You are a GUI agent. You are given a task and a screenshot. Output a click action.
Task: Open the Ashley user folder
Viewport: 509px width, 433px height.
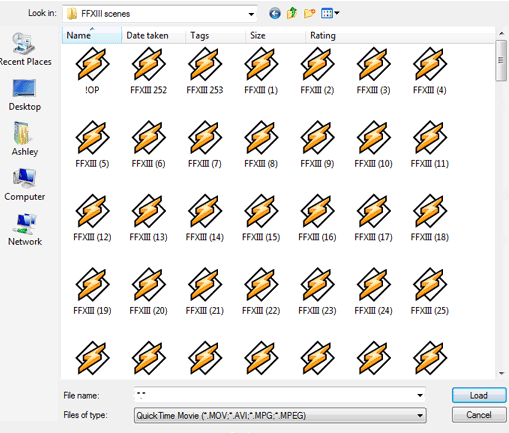[25, 139]
